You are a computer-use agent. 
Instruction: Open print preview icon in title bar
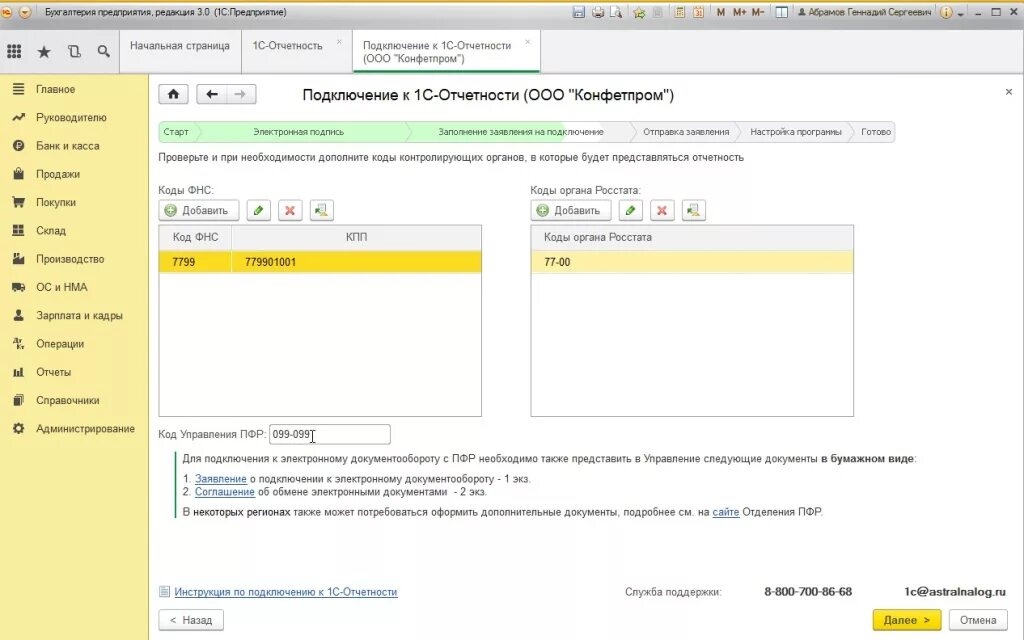(x=616, y=12)
